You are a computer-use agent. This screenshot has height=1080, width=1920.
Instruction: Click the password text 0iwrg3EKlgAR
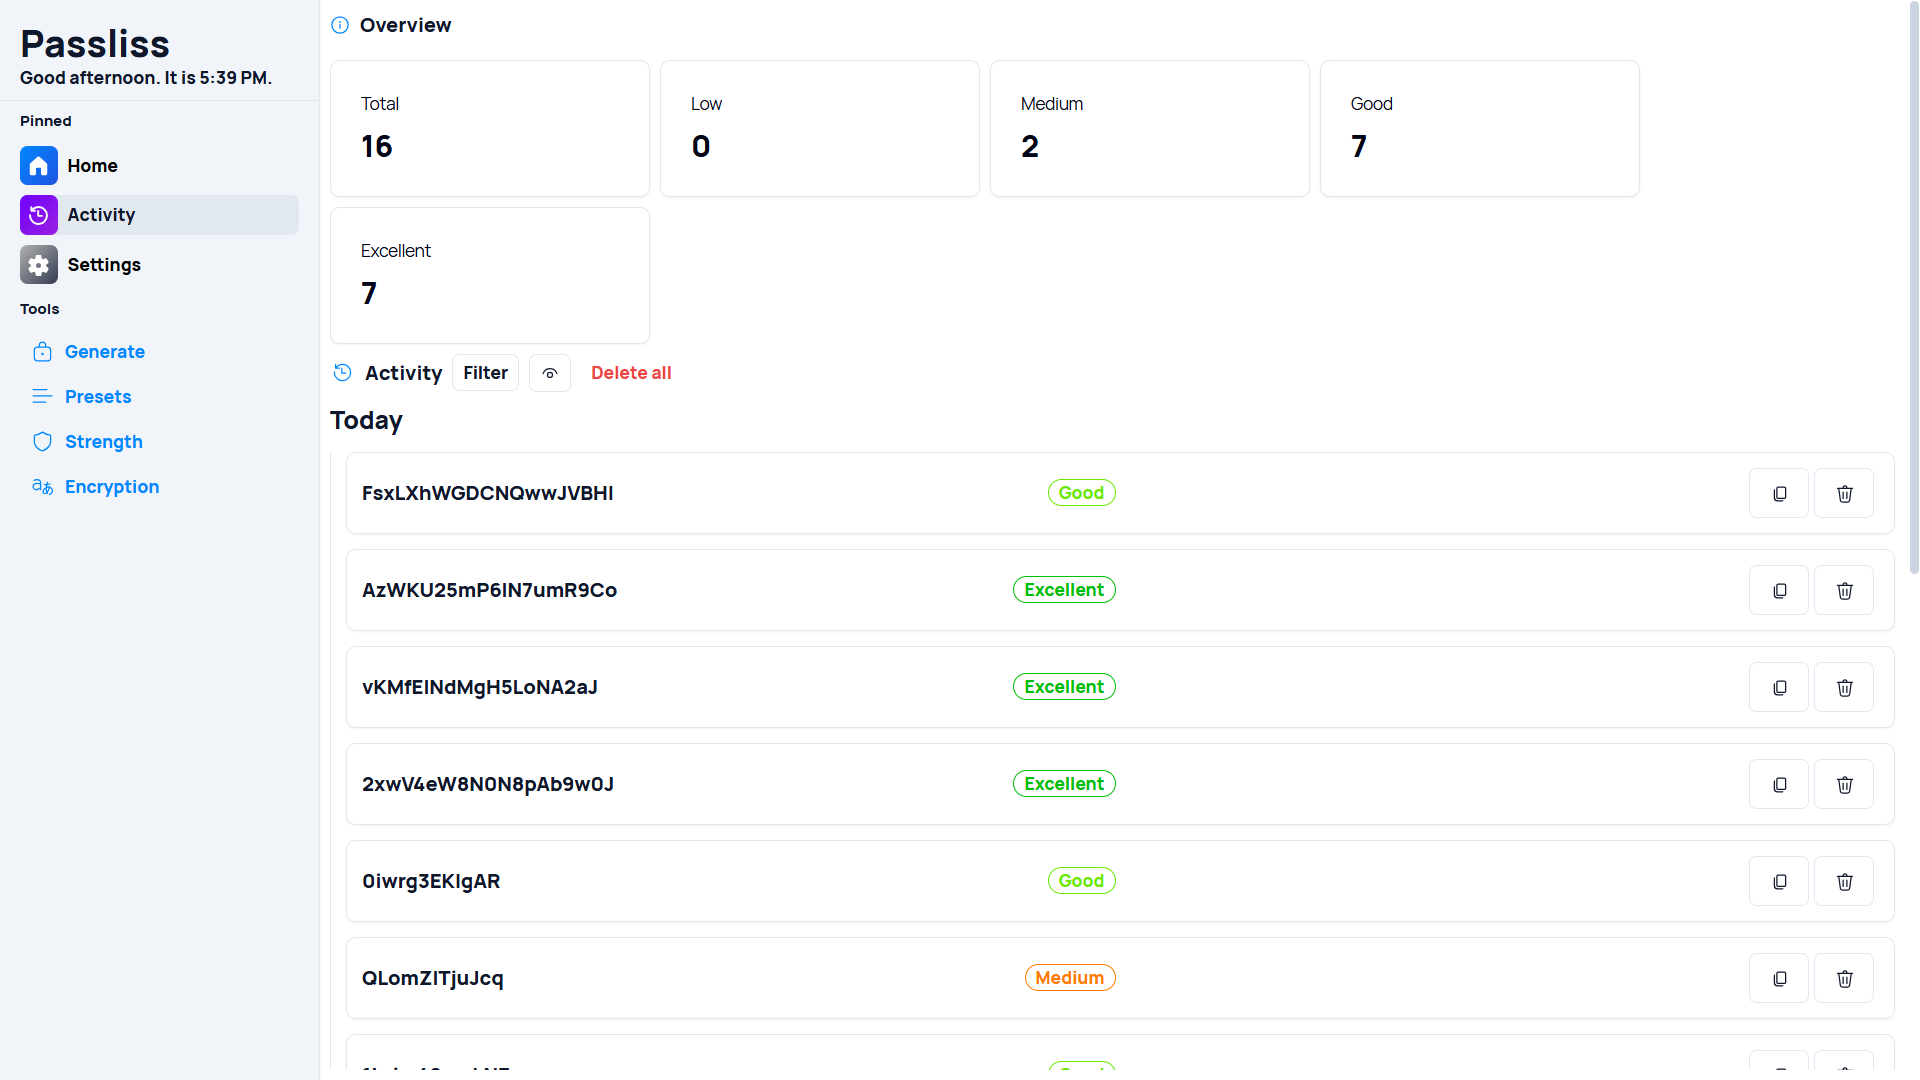tap(431, 881)
